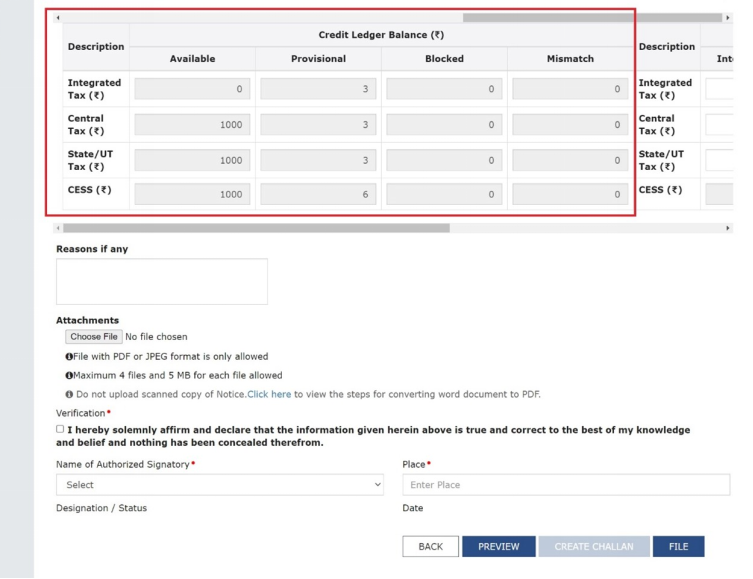Select CESS Provisional field showing 6
Screen dimensions: 753x579
point(318,194)
